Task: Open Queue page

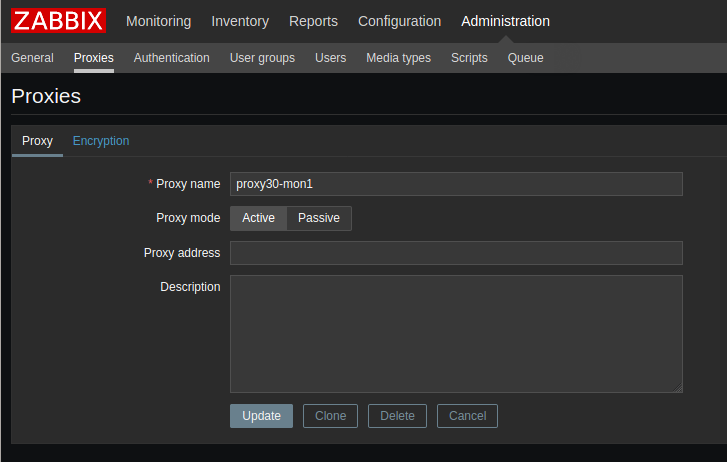Action: pyautogui.click(x=525, y=58)
